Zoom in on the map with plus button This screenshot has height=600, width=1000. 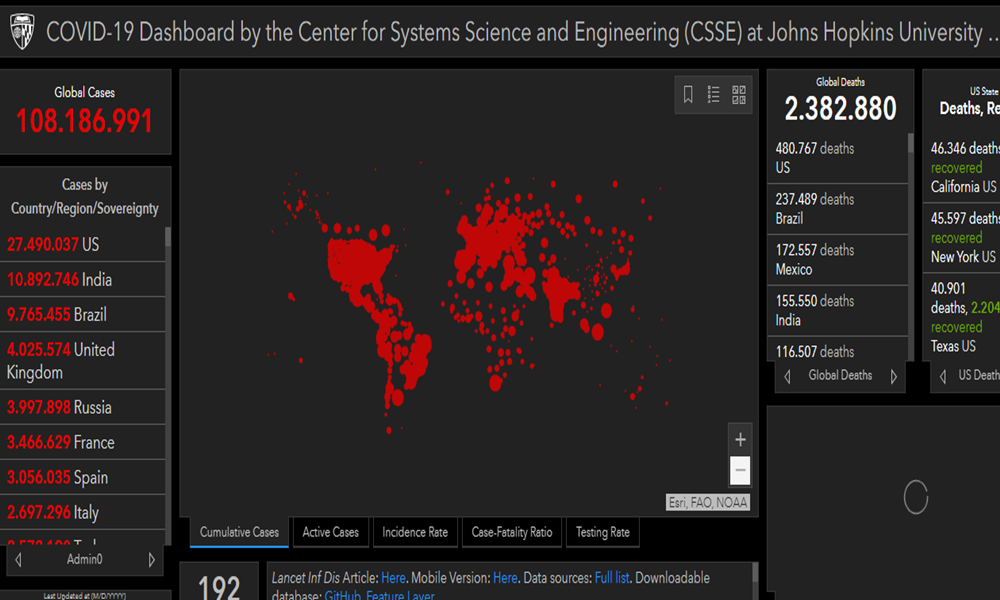tap(740, 439)
